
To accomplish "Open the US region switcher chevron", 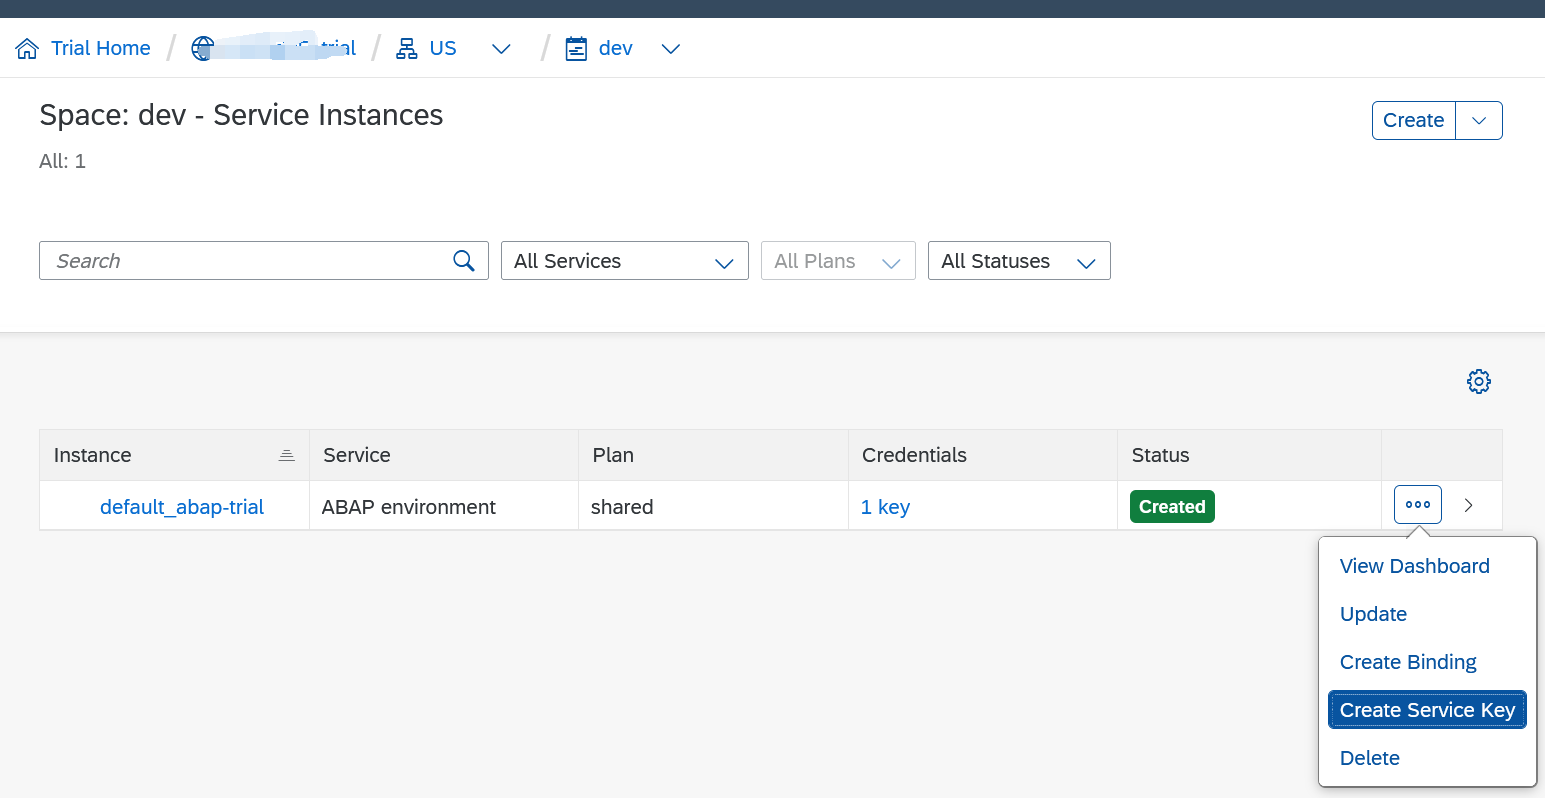I will click(x=500, y=48).
